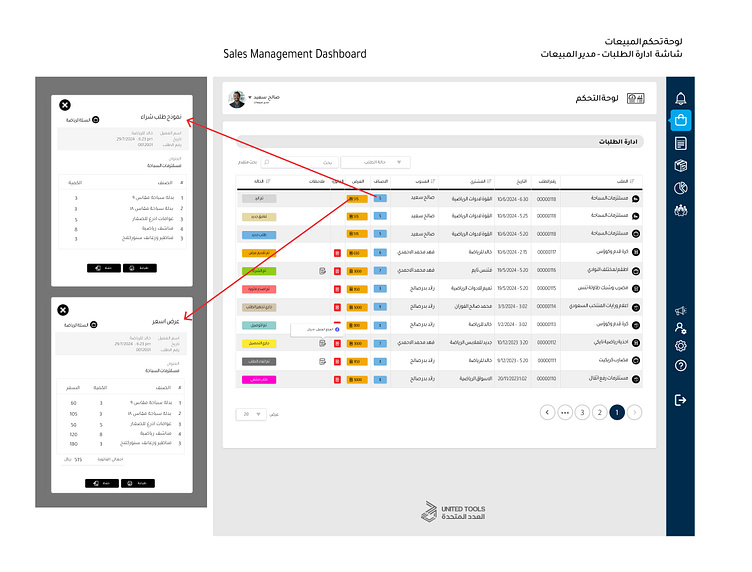Click the orange offer badge of order 00000114

[357, 307]
